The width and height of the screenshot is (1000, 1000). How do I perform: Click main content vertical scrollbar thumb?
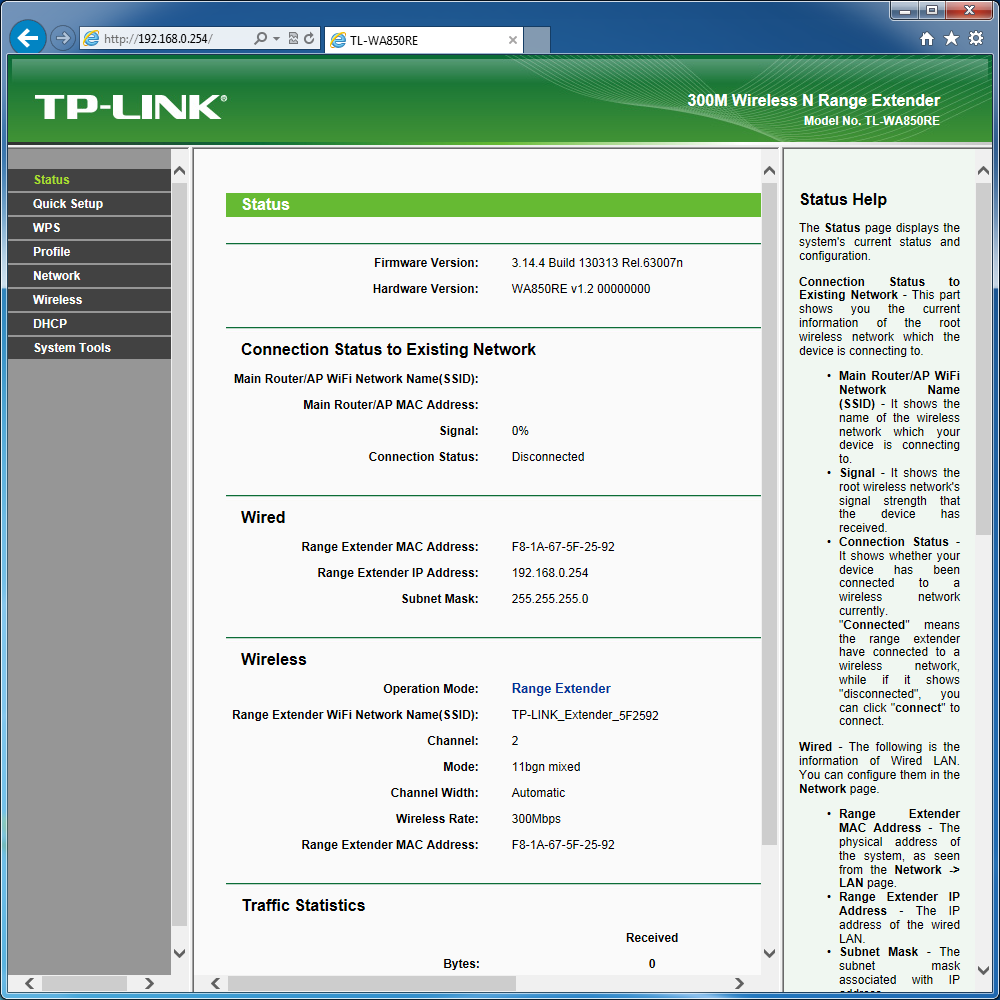pos(769,514)
